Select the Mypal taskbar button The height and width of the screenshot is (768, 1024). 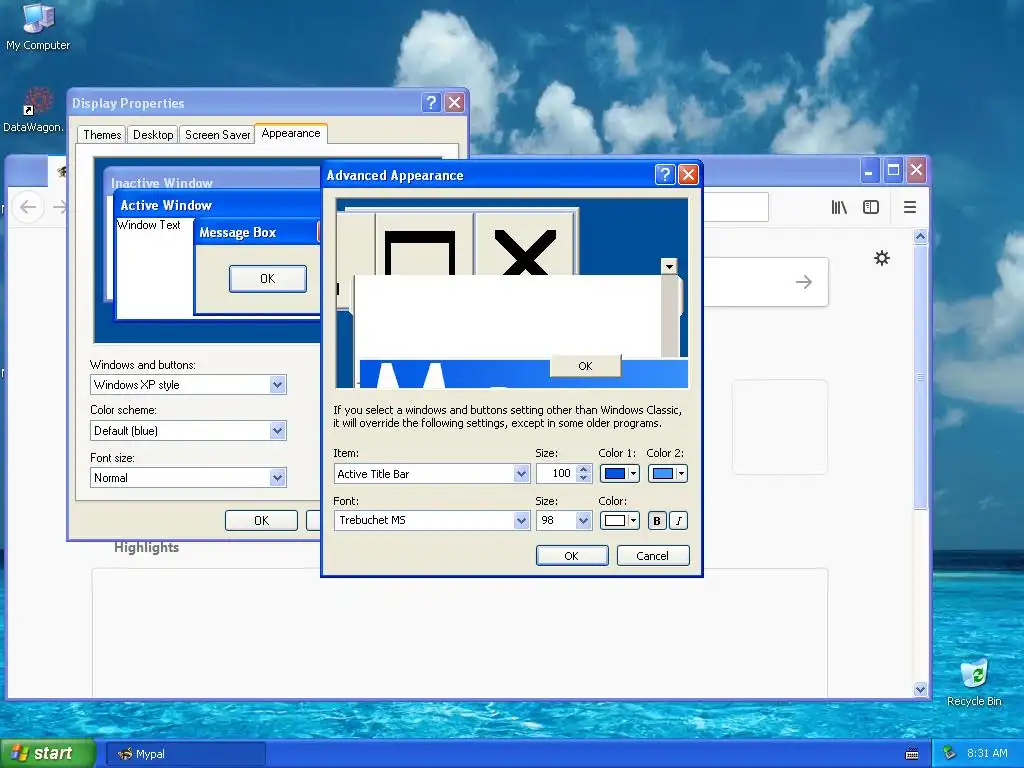pyautogui.click(x=186, y=754)
